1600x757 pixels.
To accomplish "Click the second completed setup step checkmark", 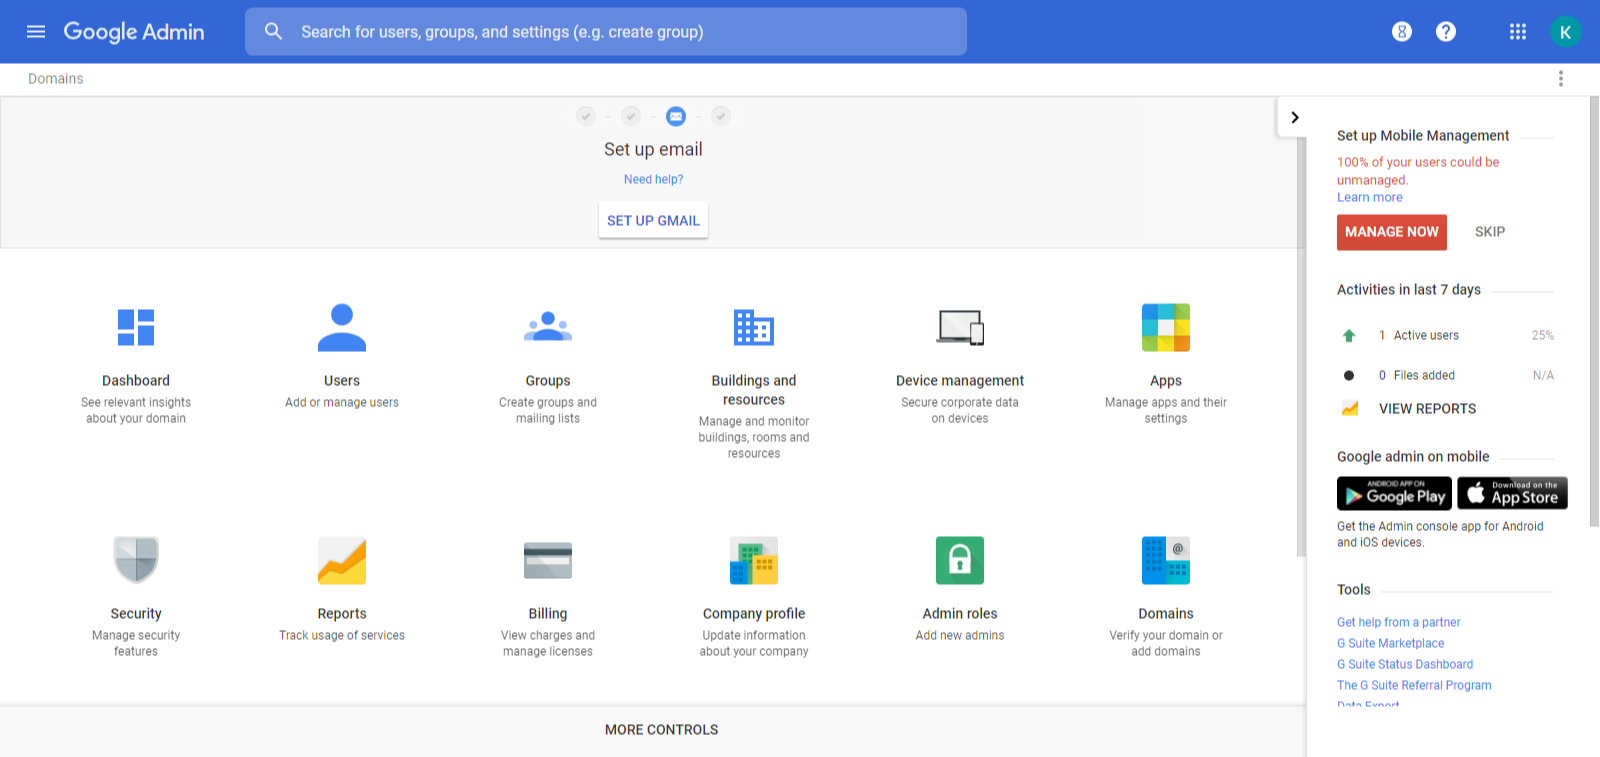I will click(631, 116).
